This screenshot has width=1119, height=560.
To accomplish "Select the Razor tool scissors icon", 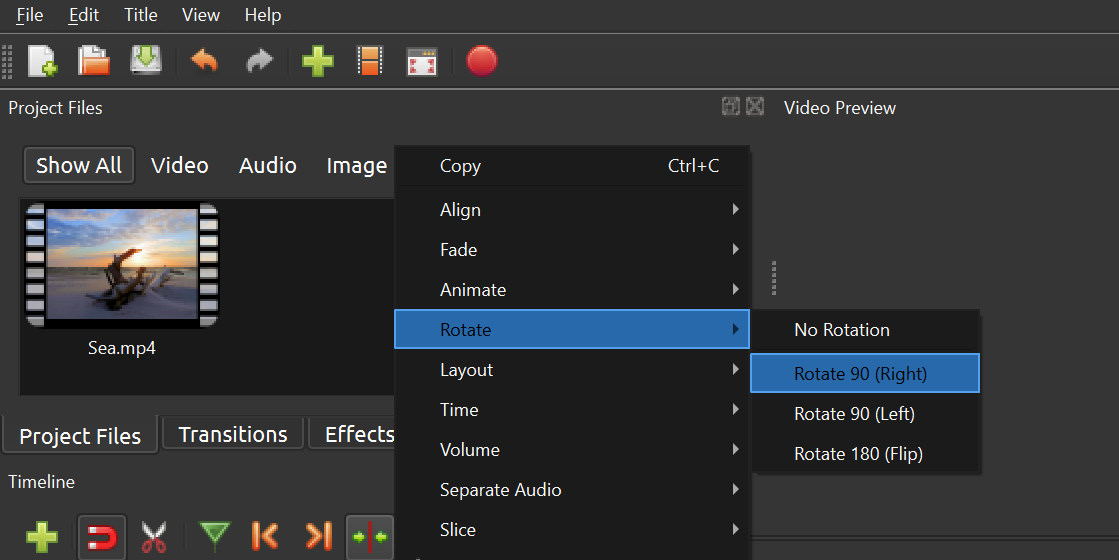I will pyautogui.click(x=153, y=537).
